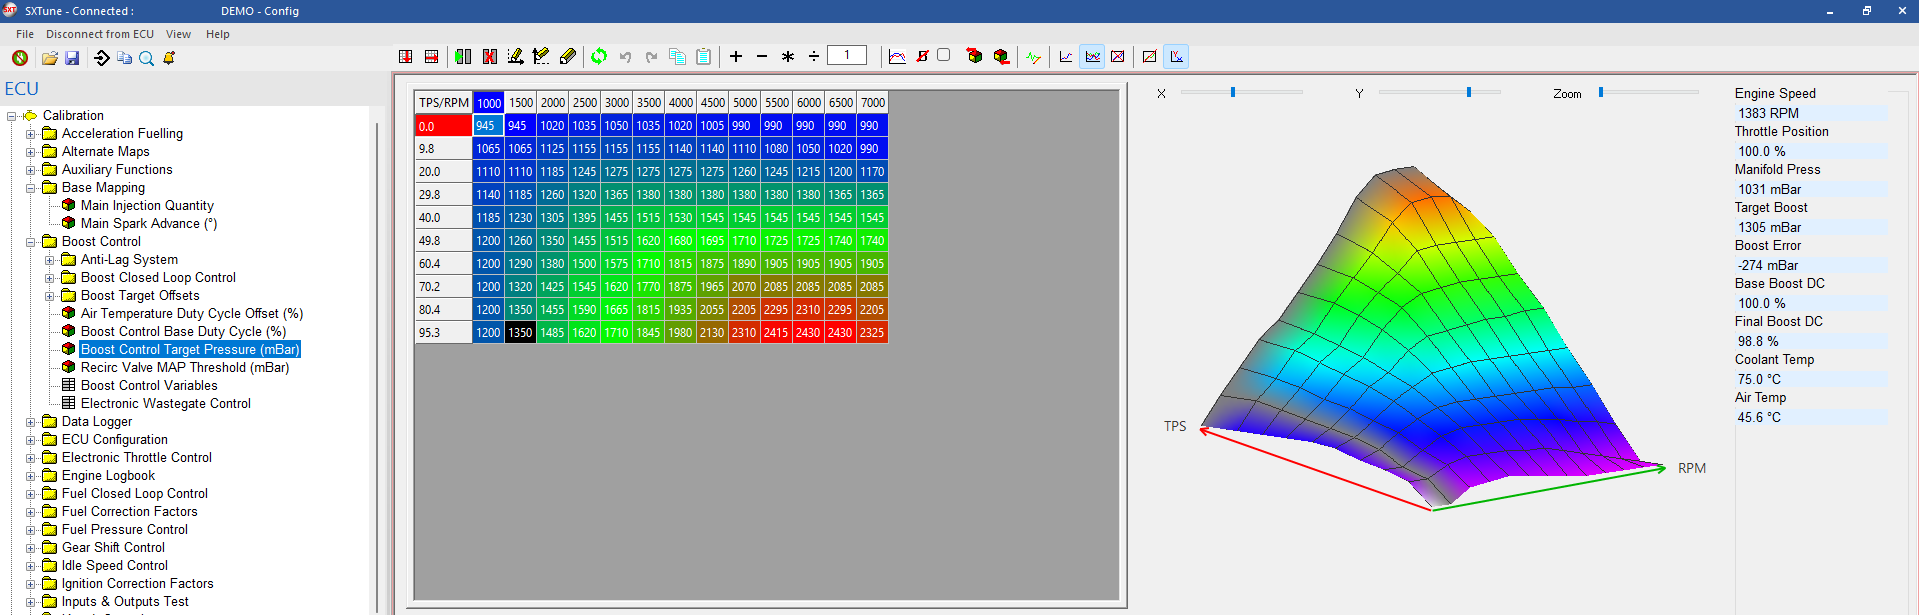Click the asterisk multiply operation icon
Viewport: 1919px width, 615px height.
[788, 57]
